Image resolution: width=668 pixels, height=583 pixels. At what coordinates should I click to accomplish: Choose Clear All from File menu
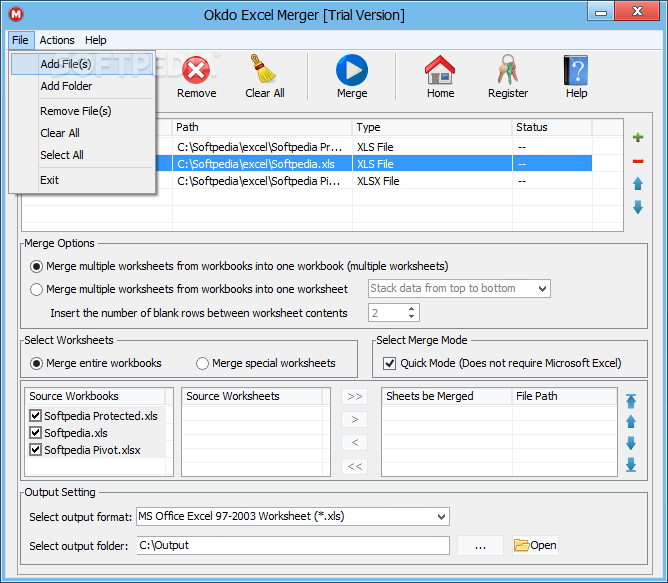click(82, 133)
